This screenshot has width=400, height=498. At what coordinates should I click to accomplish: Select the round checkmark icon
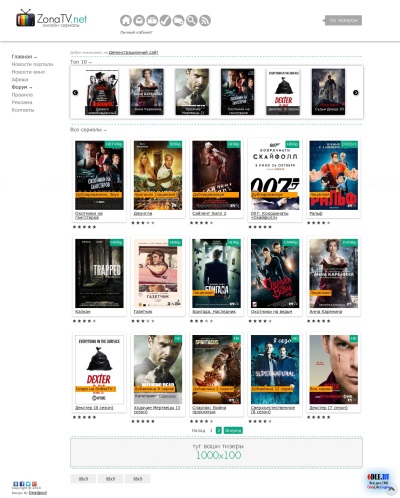tap(165, 21)
